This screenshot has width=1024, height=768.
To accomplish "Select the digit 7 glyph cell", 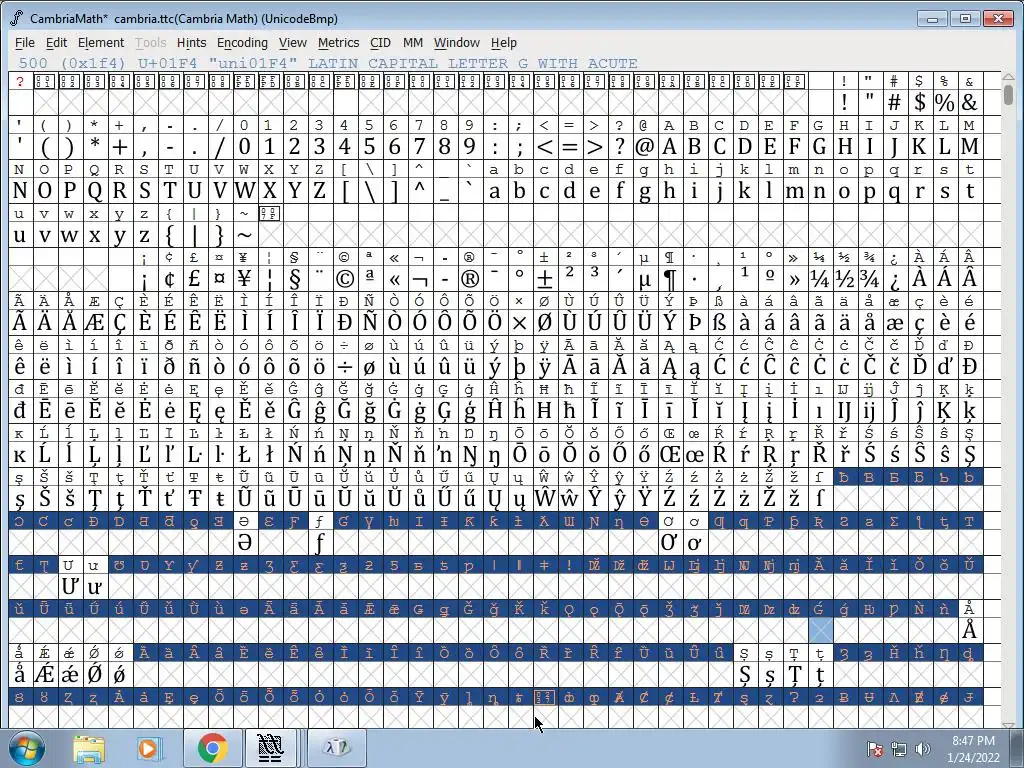I will pos(419,146).
